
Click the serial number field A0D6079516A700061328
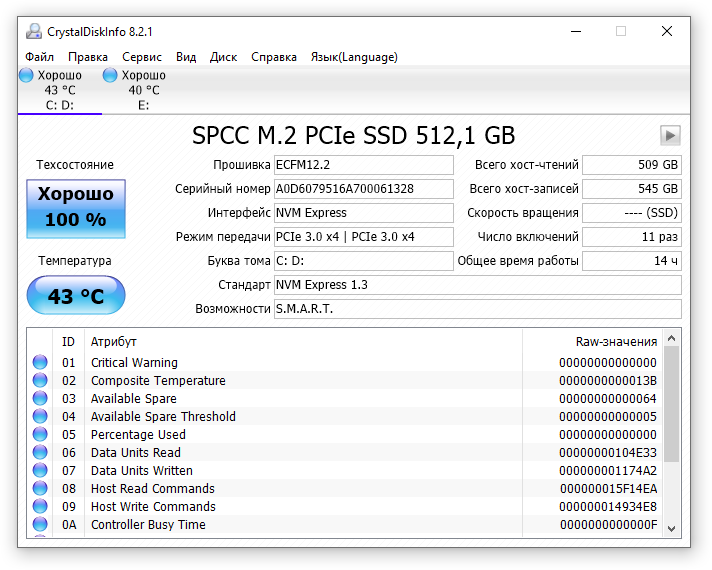364,189
